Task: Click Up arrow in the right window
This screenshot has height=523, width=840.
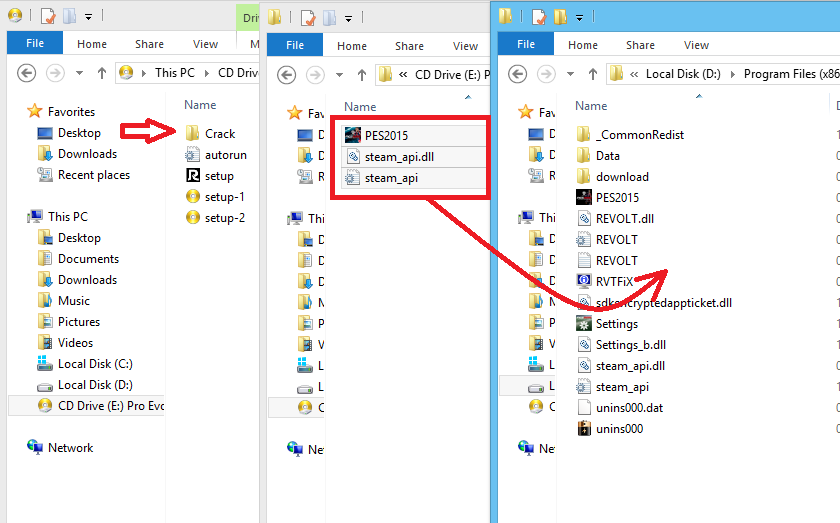Action: [592, 74]
